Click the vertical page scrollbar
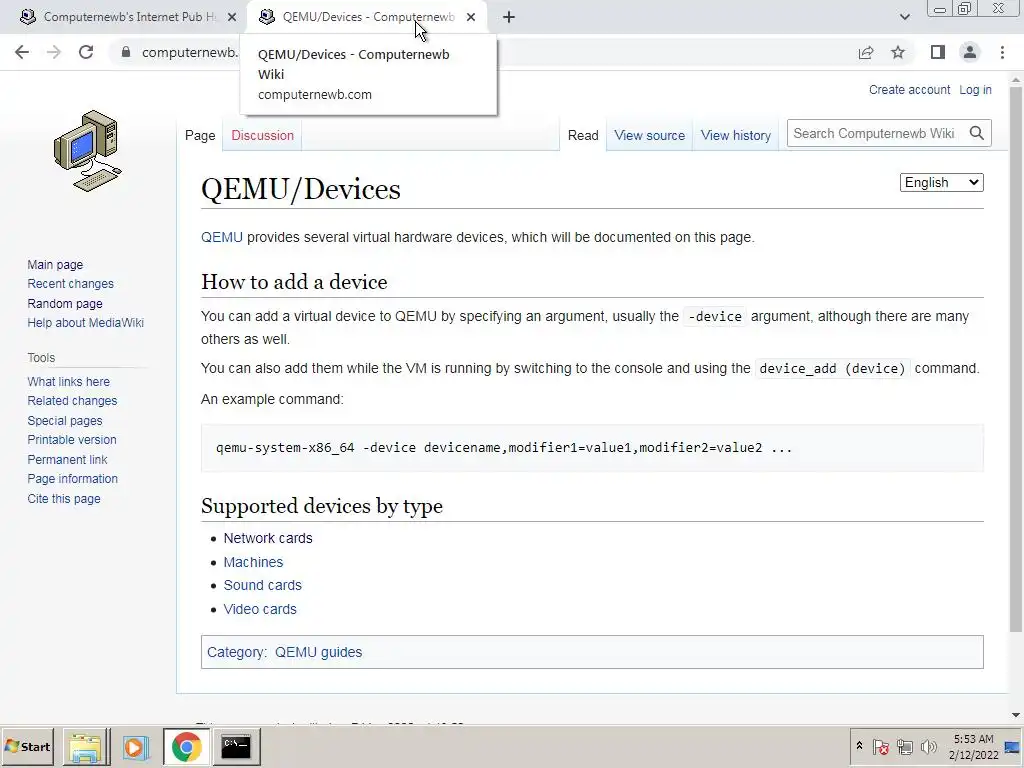Viewport: 1024px width, 768px height. click(1016, 359)
